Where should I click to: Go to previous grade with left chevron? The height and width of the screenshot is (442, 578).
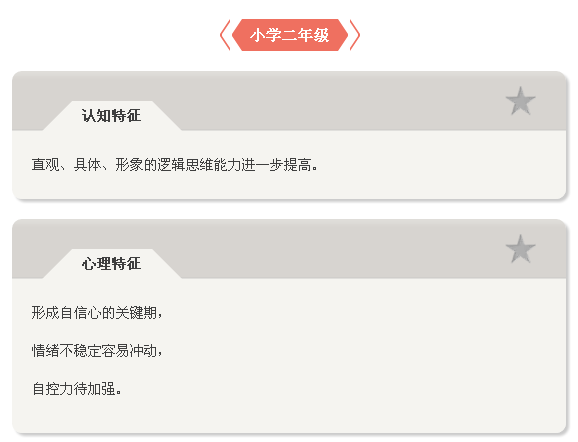pyautogui.click(x=225, y=35)
